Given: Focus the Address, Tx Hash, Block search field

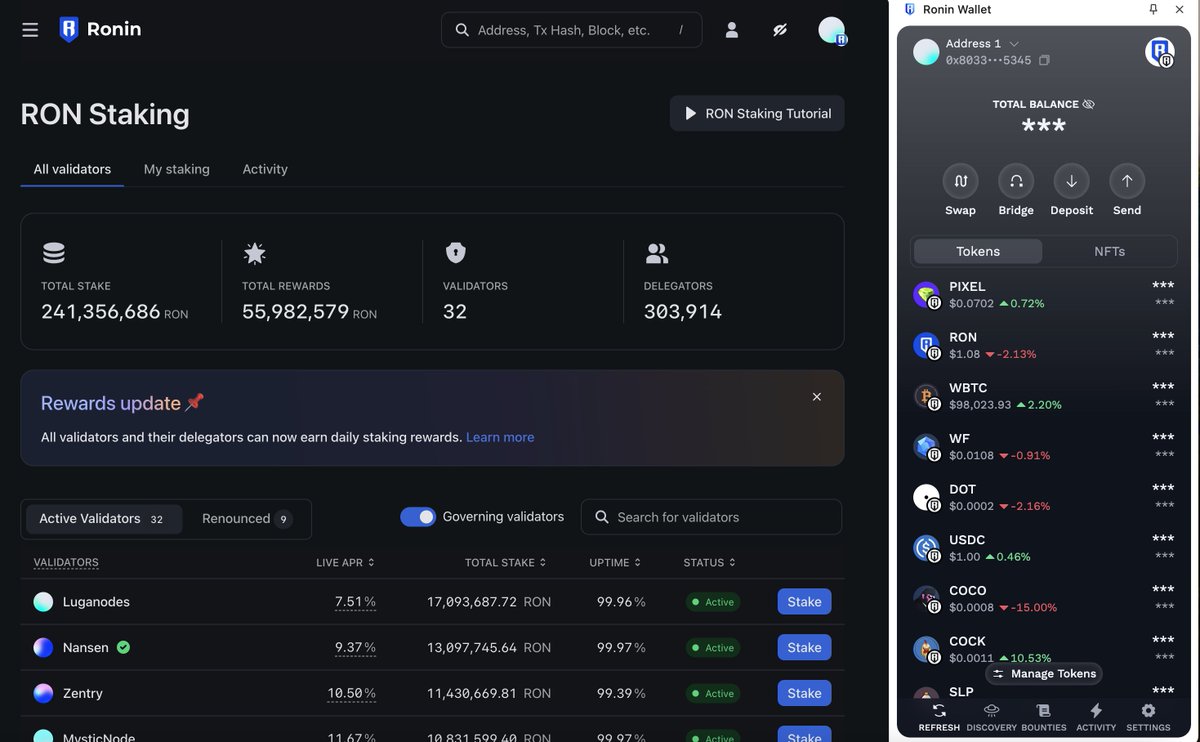Looking at the screenshot, I should pyautogui.click(x=571, y=30).
